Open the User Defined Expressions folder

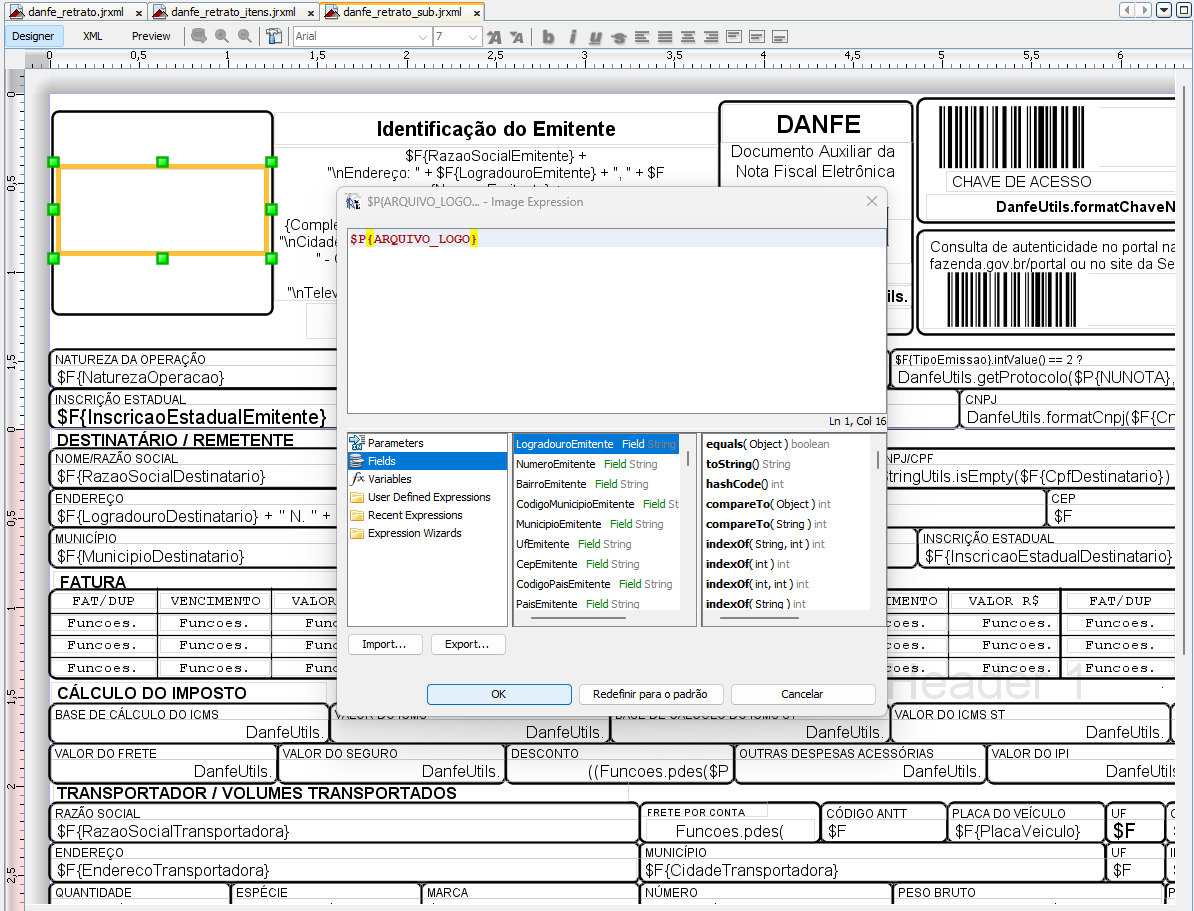click(x=429, y=497)
